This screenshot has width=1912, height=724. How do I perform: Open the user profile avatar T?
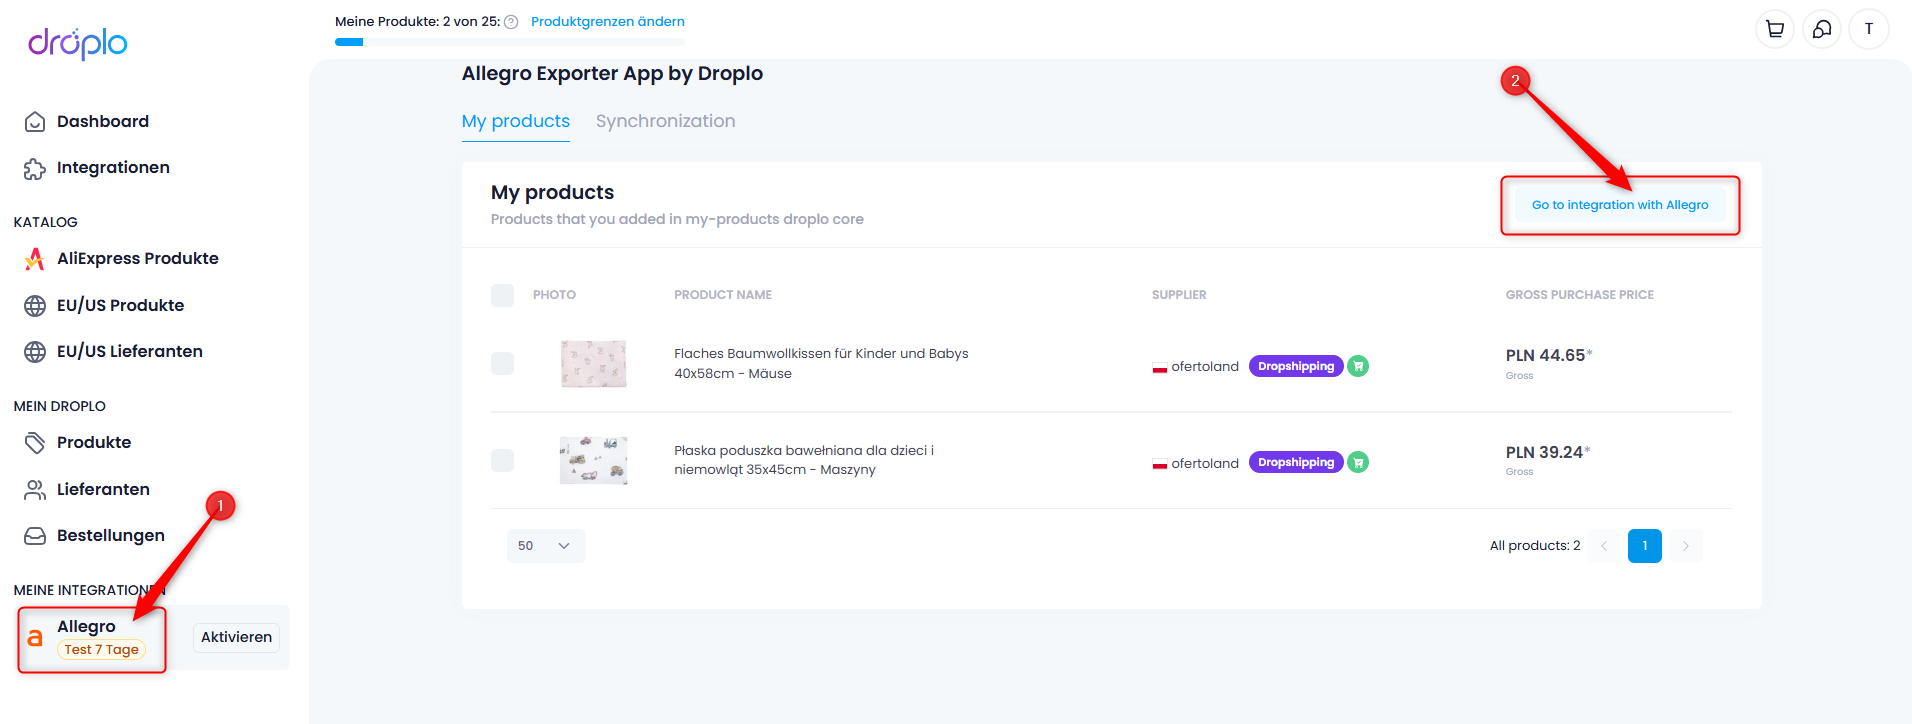point(1869,29)
